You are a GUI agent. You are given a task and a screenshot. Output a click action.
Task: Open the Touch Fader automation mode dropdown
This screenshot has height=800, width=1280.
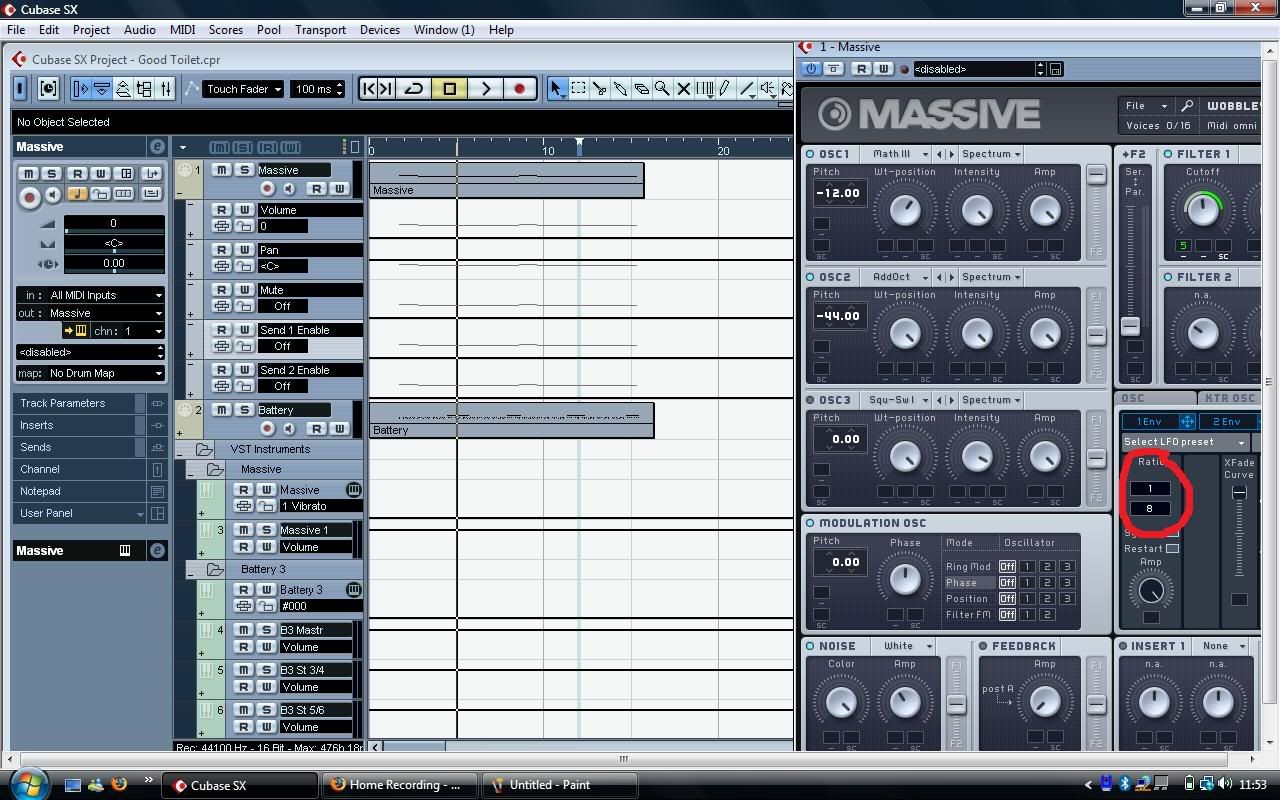244,89
